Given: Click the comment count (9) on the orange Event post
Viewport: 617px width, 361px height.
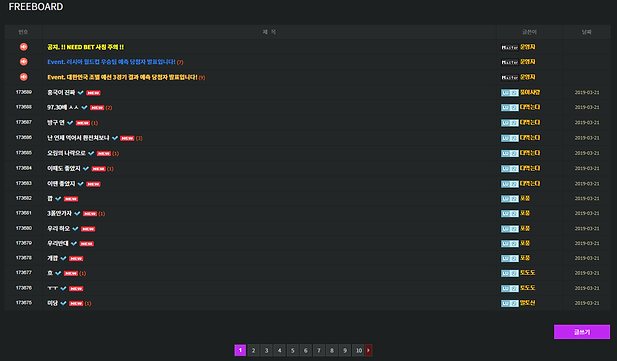Looking at the screenshot, I should pos(202,78).
